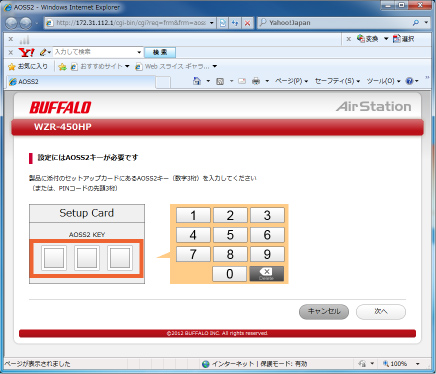The height and width of the screenshot is (374, 436).
Task: Click the search magnifier icon in Yahoo!Japan box
Action: 416,23
